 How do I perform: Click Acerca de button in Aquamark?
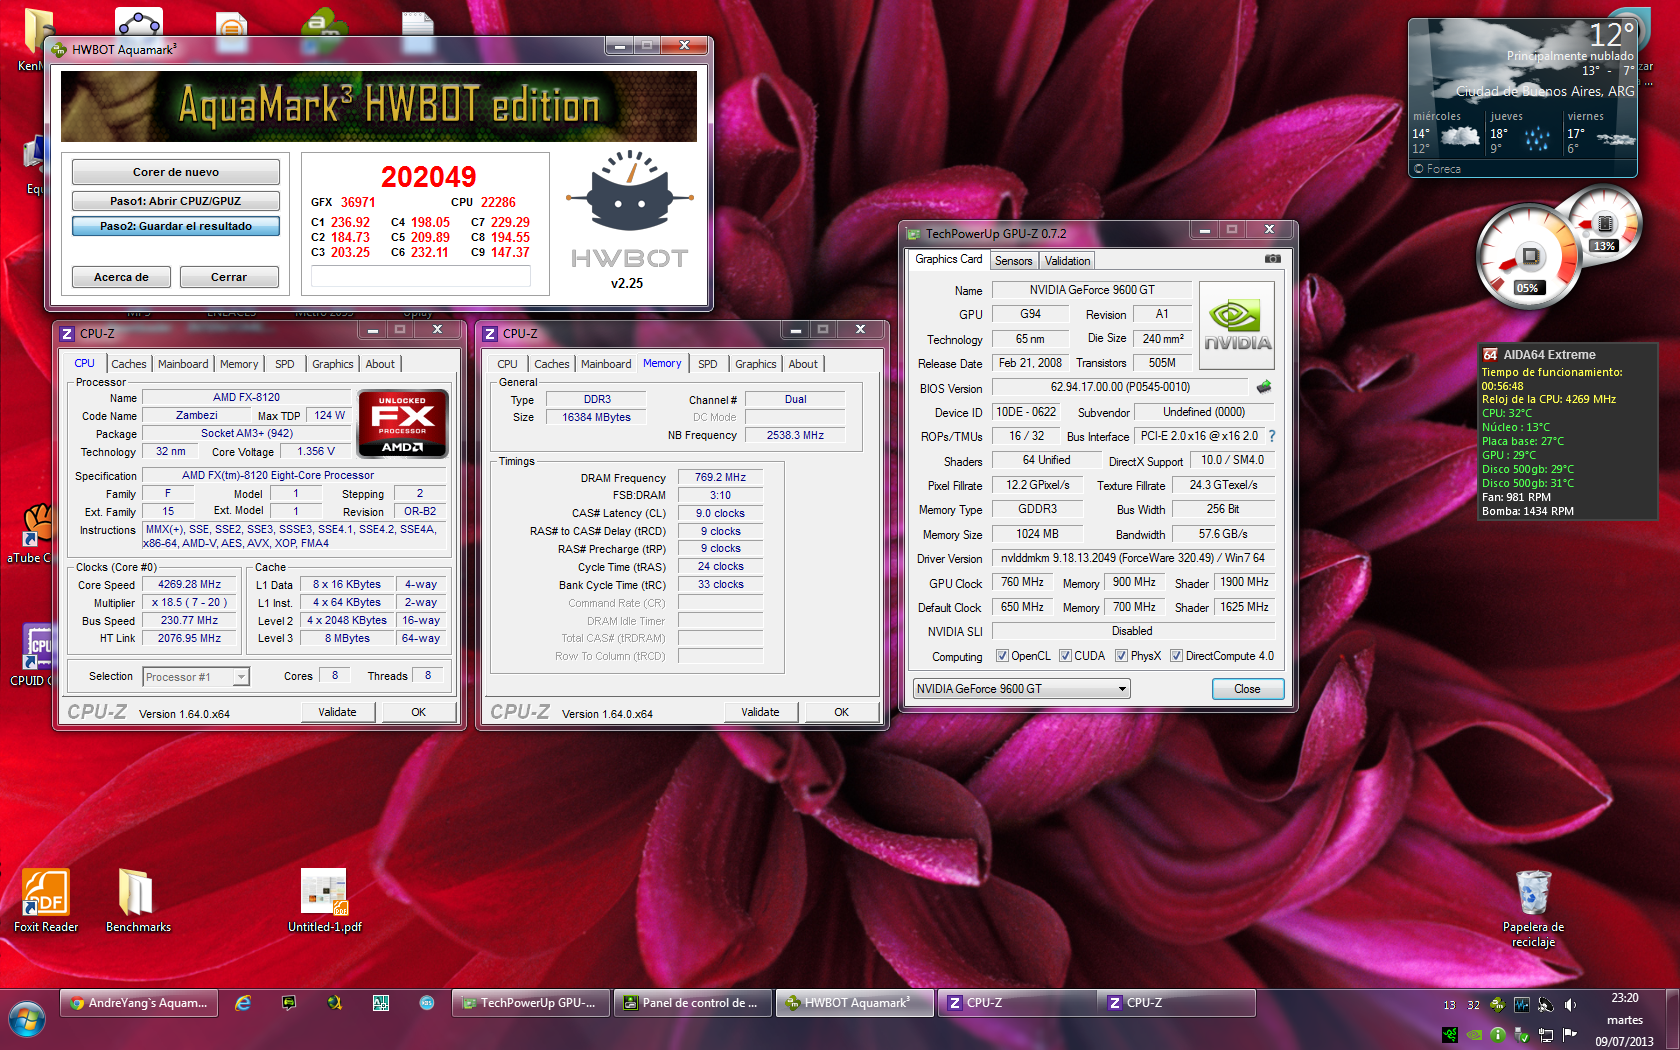pos(121,277)
